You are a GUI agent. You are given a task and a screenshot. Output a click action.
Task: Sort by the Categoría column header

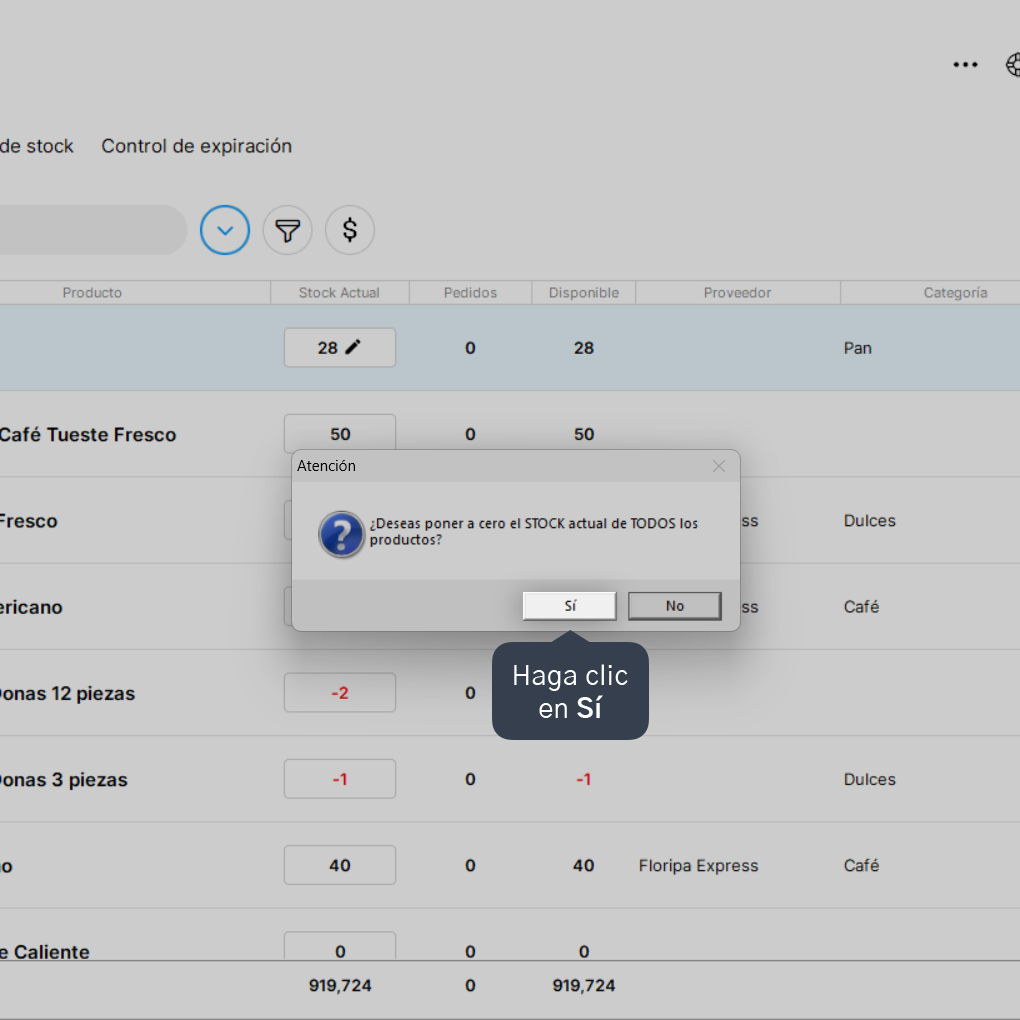click(x=955, y=293)
